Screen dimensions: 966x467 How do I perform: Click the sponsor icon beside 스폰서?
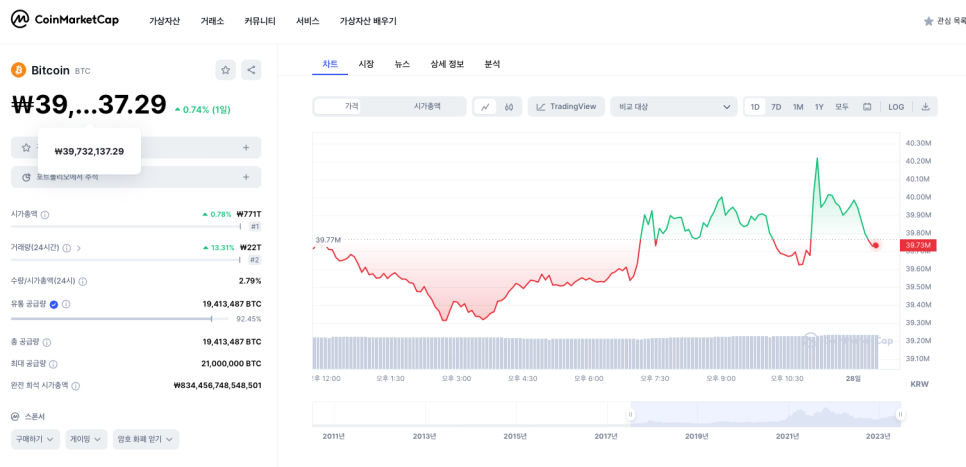pos(15,416)
